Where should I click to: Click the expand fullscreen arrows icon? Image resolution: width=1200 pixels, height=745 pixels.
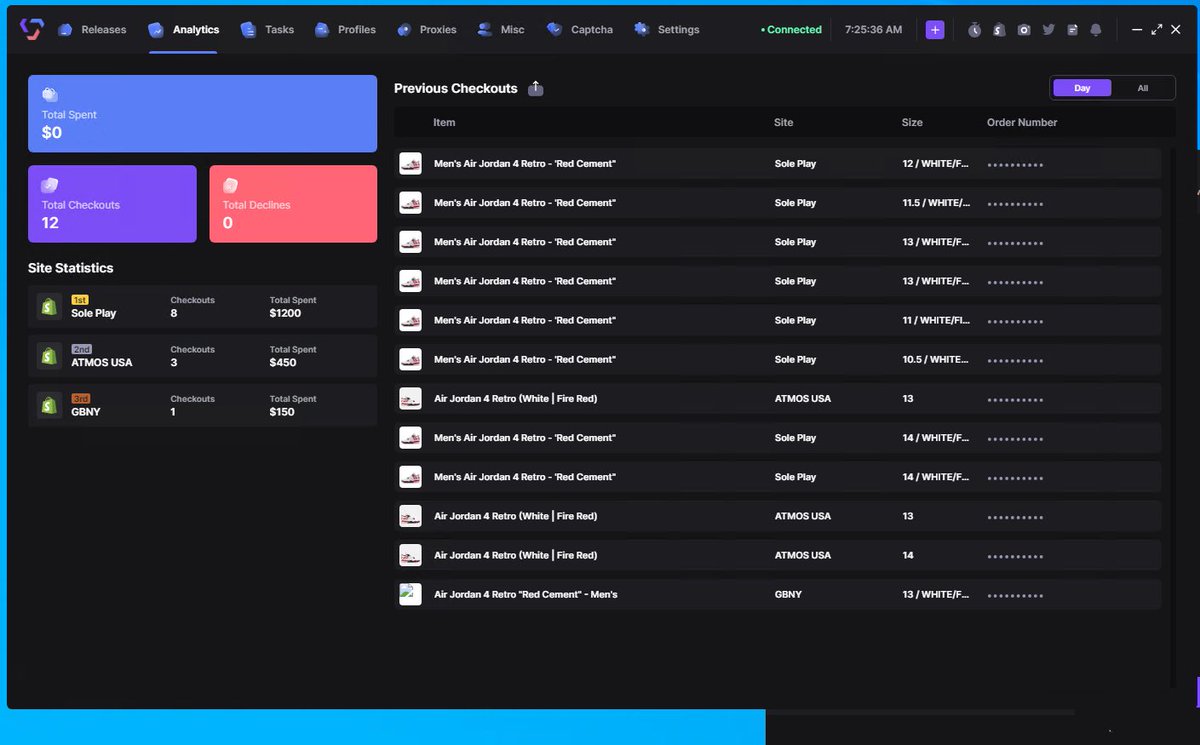click(1157, 30)
